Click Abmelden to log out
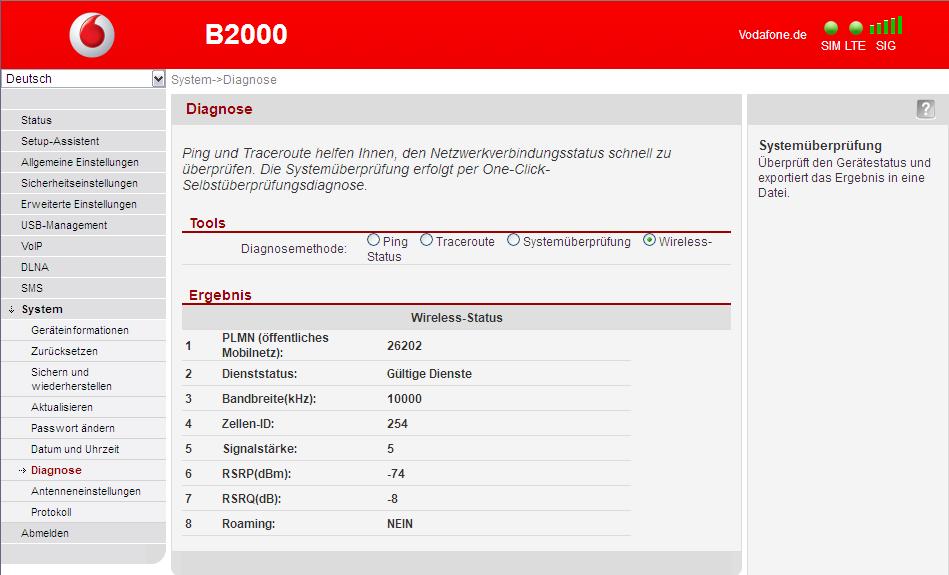 pyautogui.click(x=84, y=533)
